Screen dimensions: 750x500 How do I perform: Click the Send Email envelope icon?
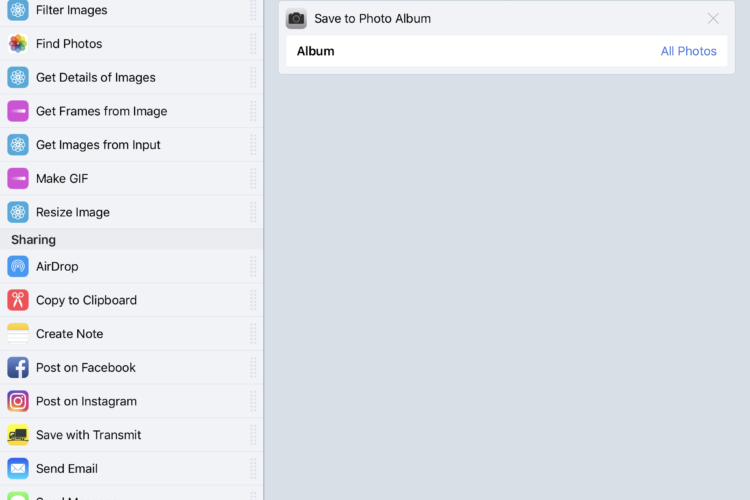[x=18, y=468]
